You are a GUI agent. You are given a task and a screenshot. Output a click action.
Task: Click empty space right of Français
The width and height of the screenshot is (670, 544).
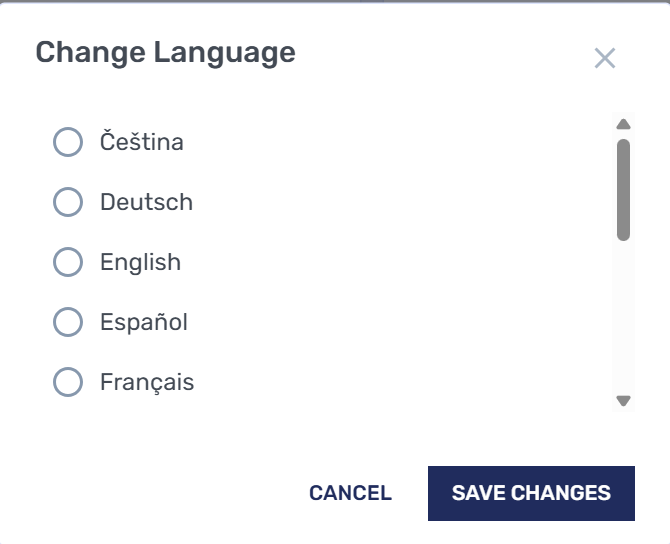(400, 382)
